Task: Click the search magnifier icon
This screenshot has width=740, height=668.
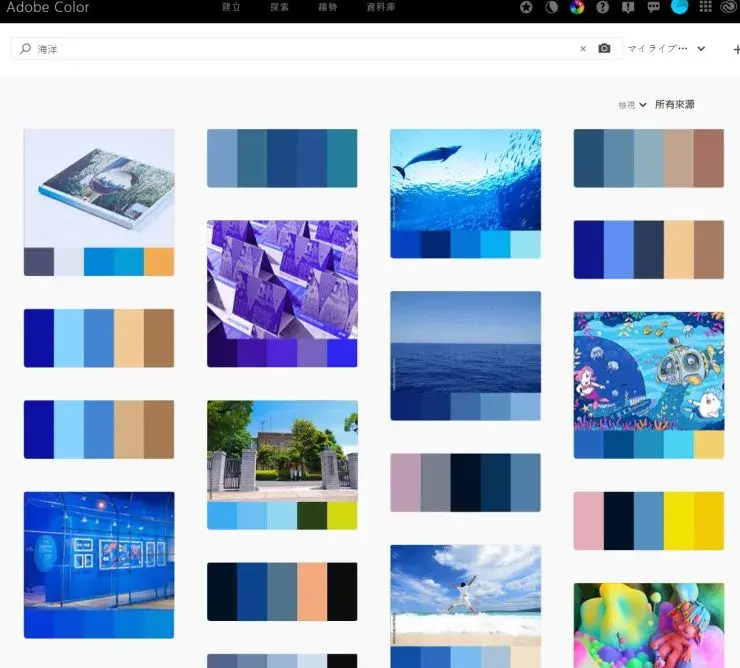Action: pyautogui.click(x=25, y=49)
